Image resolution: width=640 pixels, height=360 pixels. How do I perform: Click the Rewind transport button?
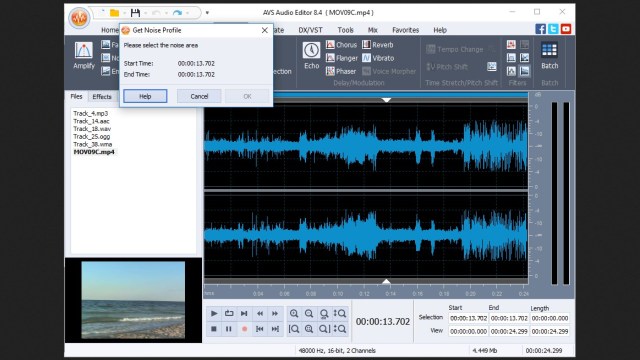pos(260,313)
